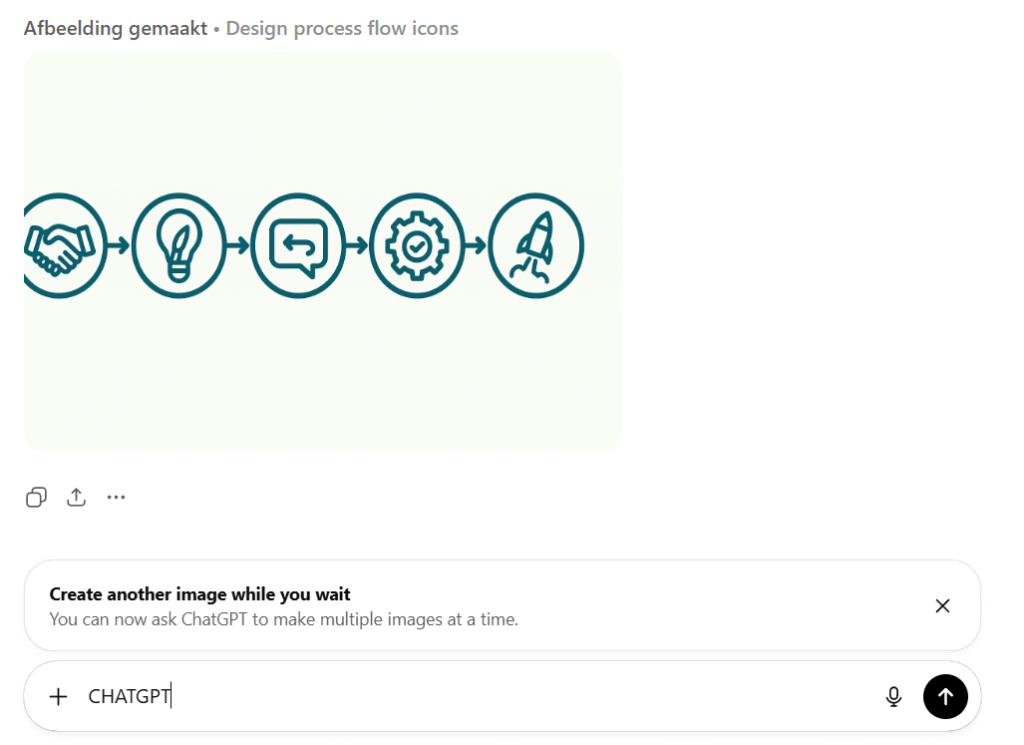Image resolution: width=1024 pixels, height=745 pixels.
Task: Click the 'Create another image while you wait' text
Action: point(200,594)
